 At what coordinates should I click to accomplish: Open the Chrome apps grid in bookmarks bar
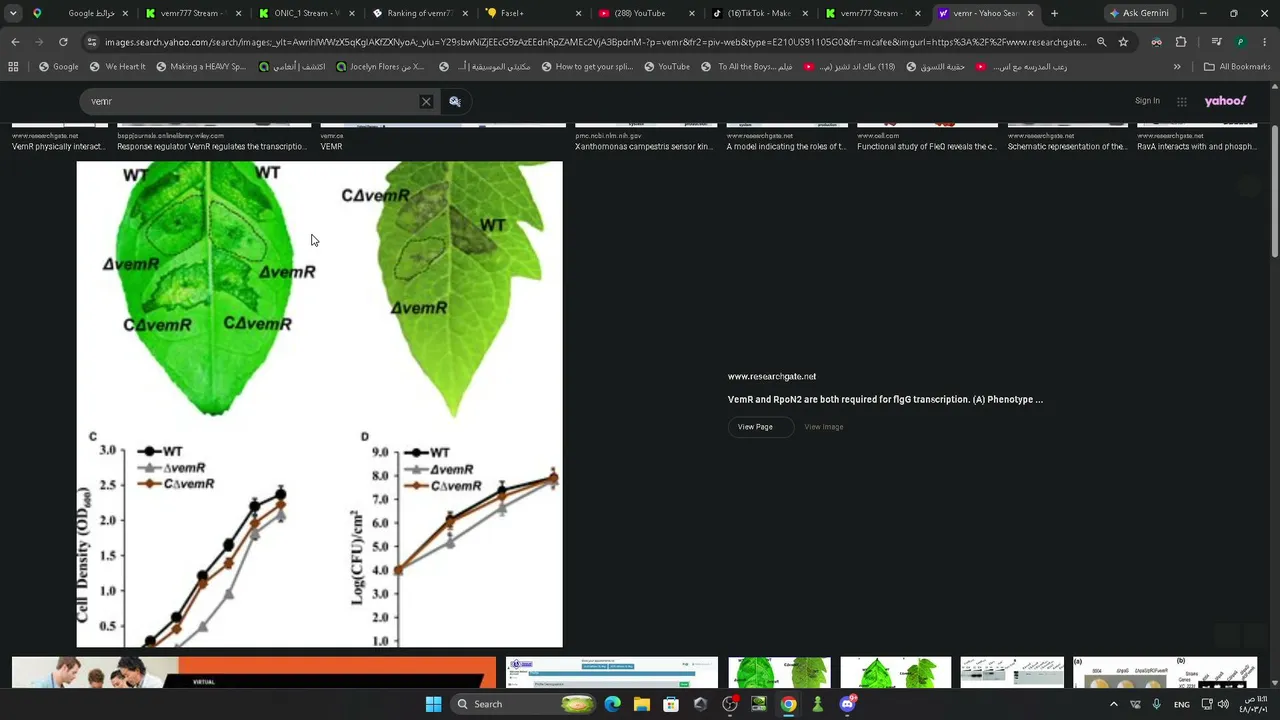click(13, 67)
